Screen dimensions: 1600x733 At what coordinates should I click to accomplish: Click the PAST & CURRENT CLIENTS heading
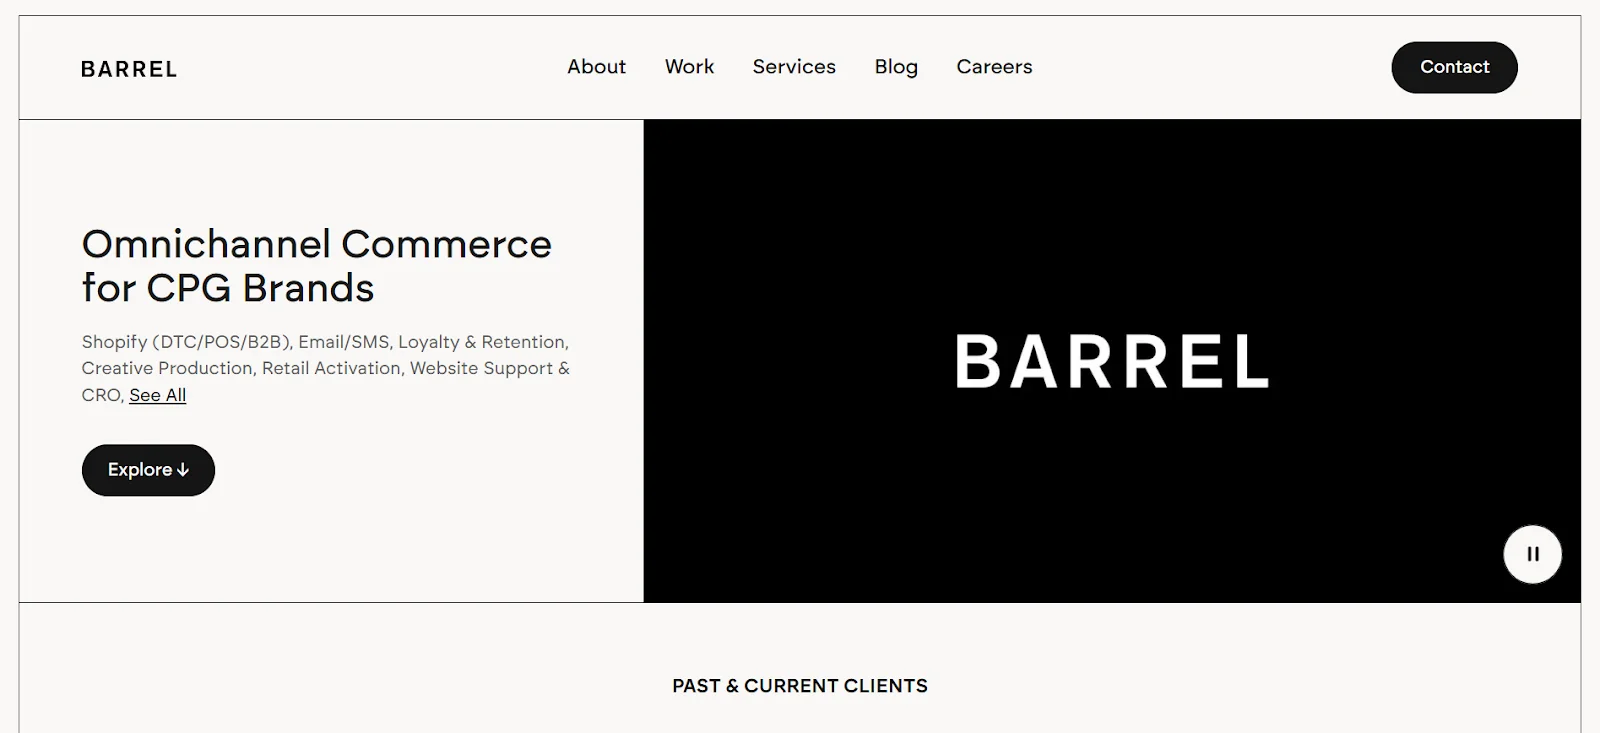(x=800, y=686)
